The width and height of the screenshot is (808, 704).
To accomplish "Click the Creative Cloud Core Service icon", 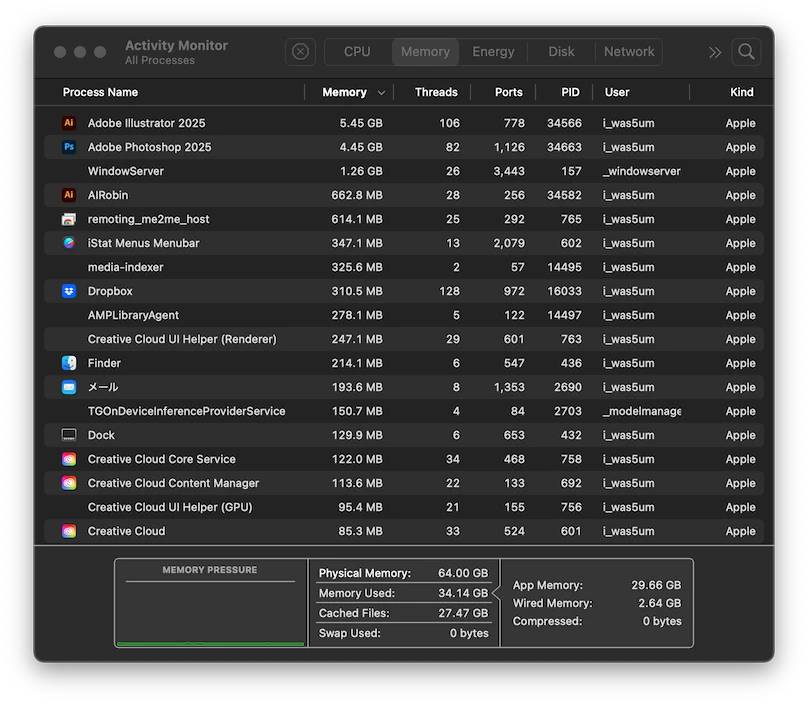I will pos(69,459).
